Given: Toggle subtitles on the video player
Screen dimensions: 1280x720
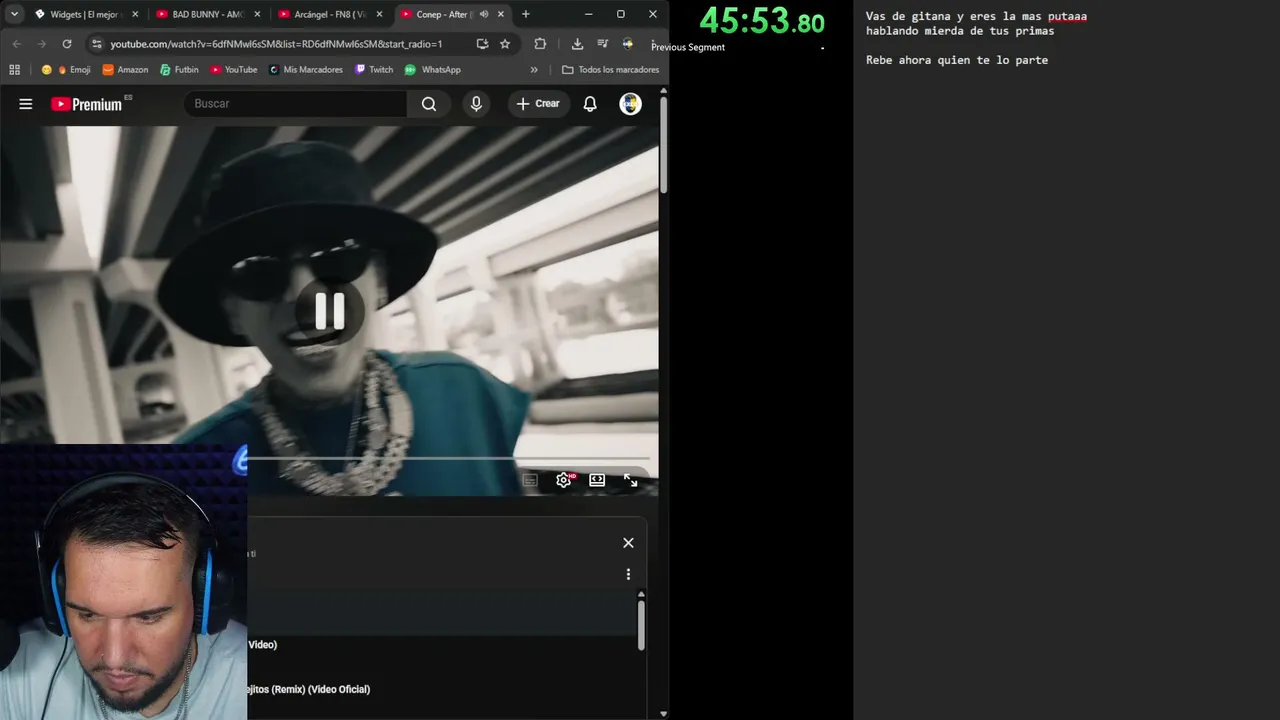Looking at the screenshot, I should (x=530, y=480).
